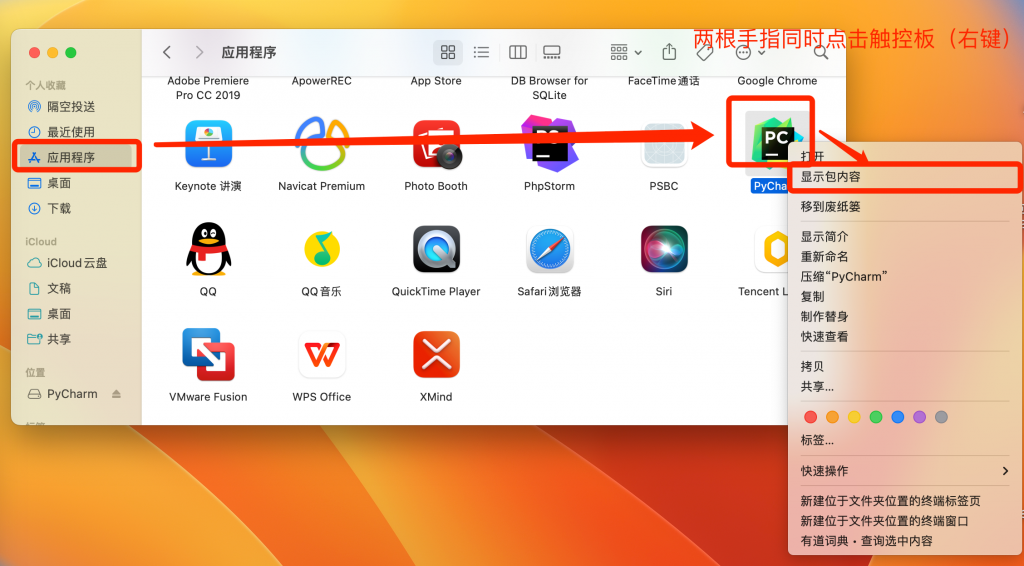1024x566 pixels.
Task: Click the Finder search magnifier icon
Action: click(x=821, y=53)
